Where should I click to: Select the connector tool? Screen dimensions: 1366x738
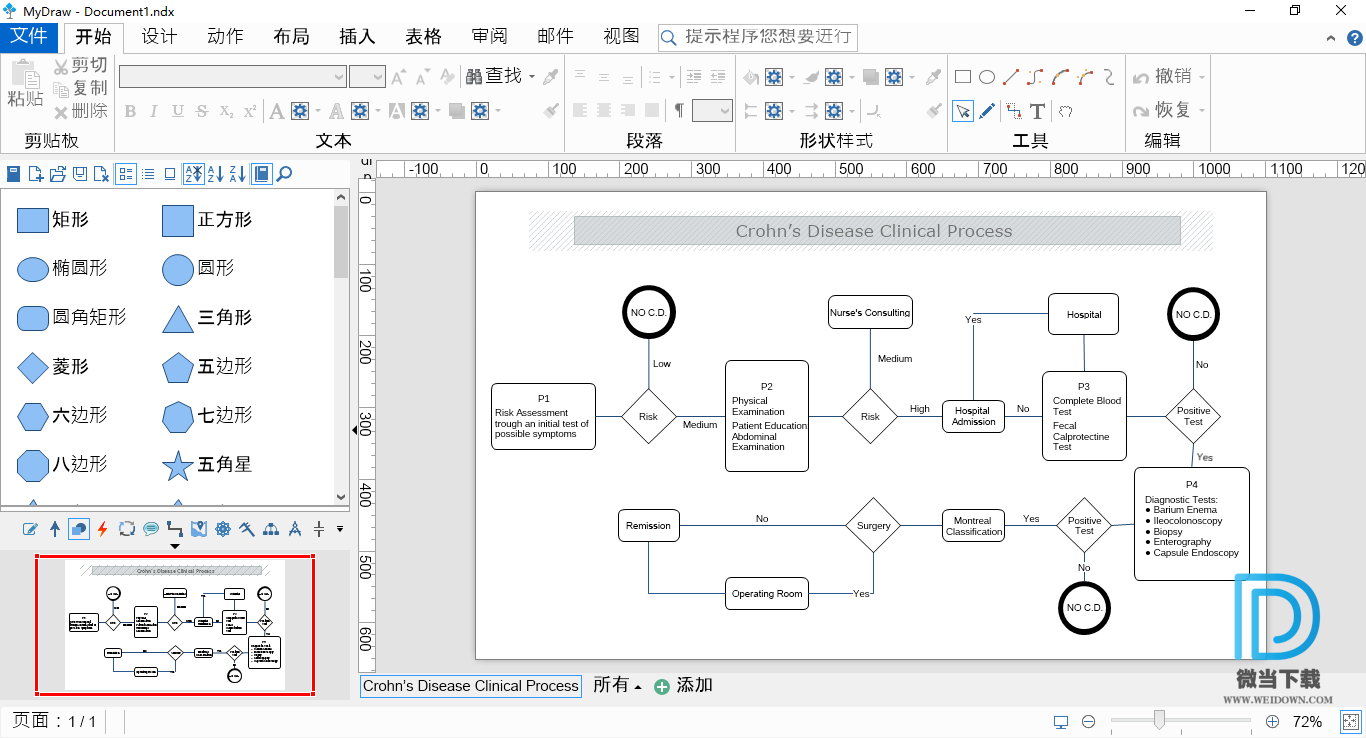(1014, 111)
